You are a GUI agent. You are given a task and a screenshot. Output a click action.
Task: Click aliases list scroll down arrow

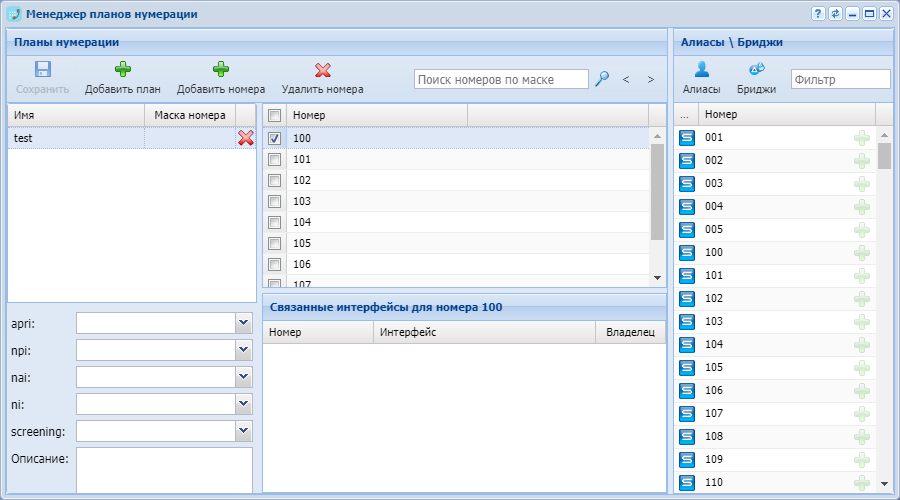[885, 484]
